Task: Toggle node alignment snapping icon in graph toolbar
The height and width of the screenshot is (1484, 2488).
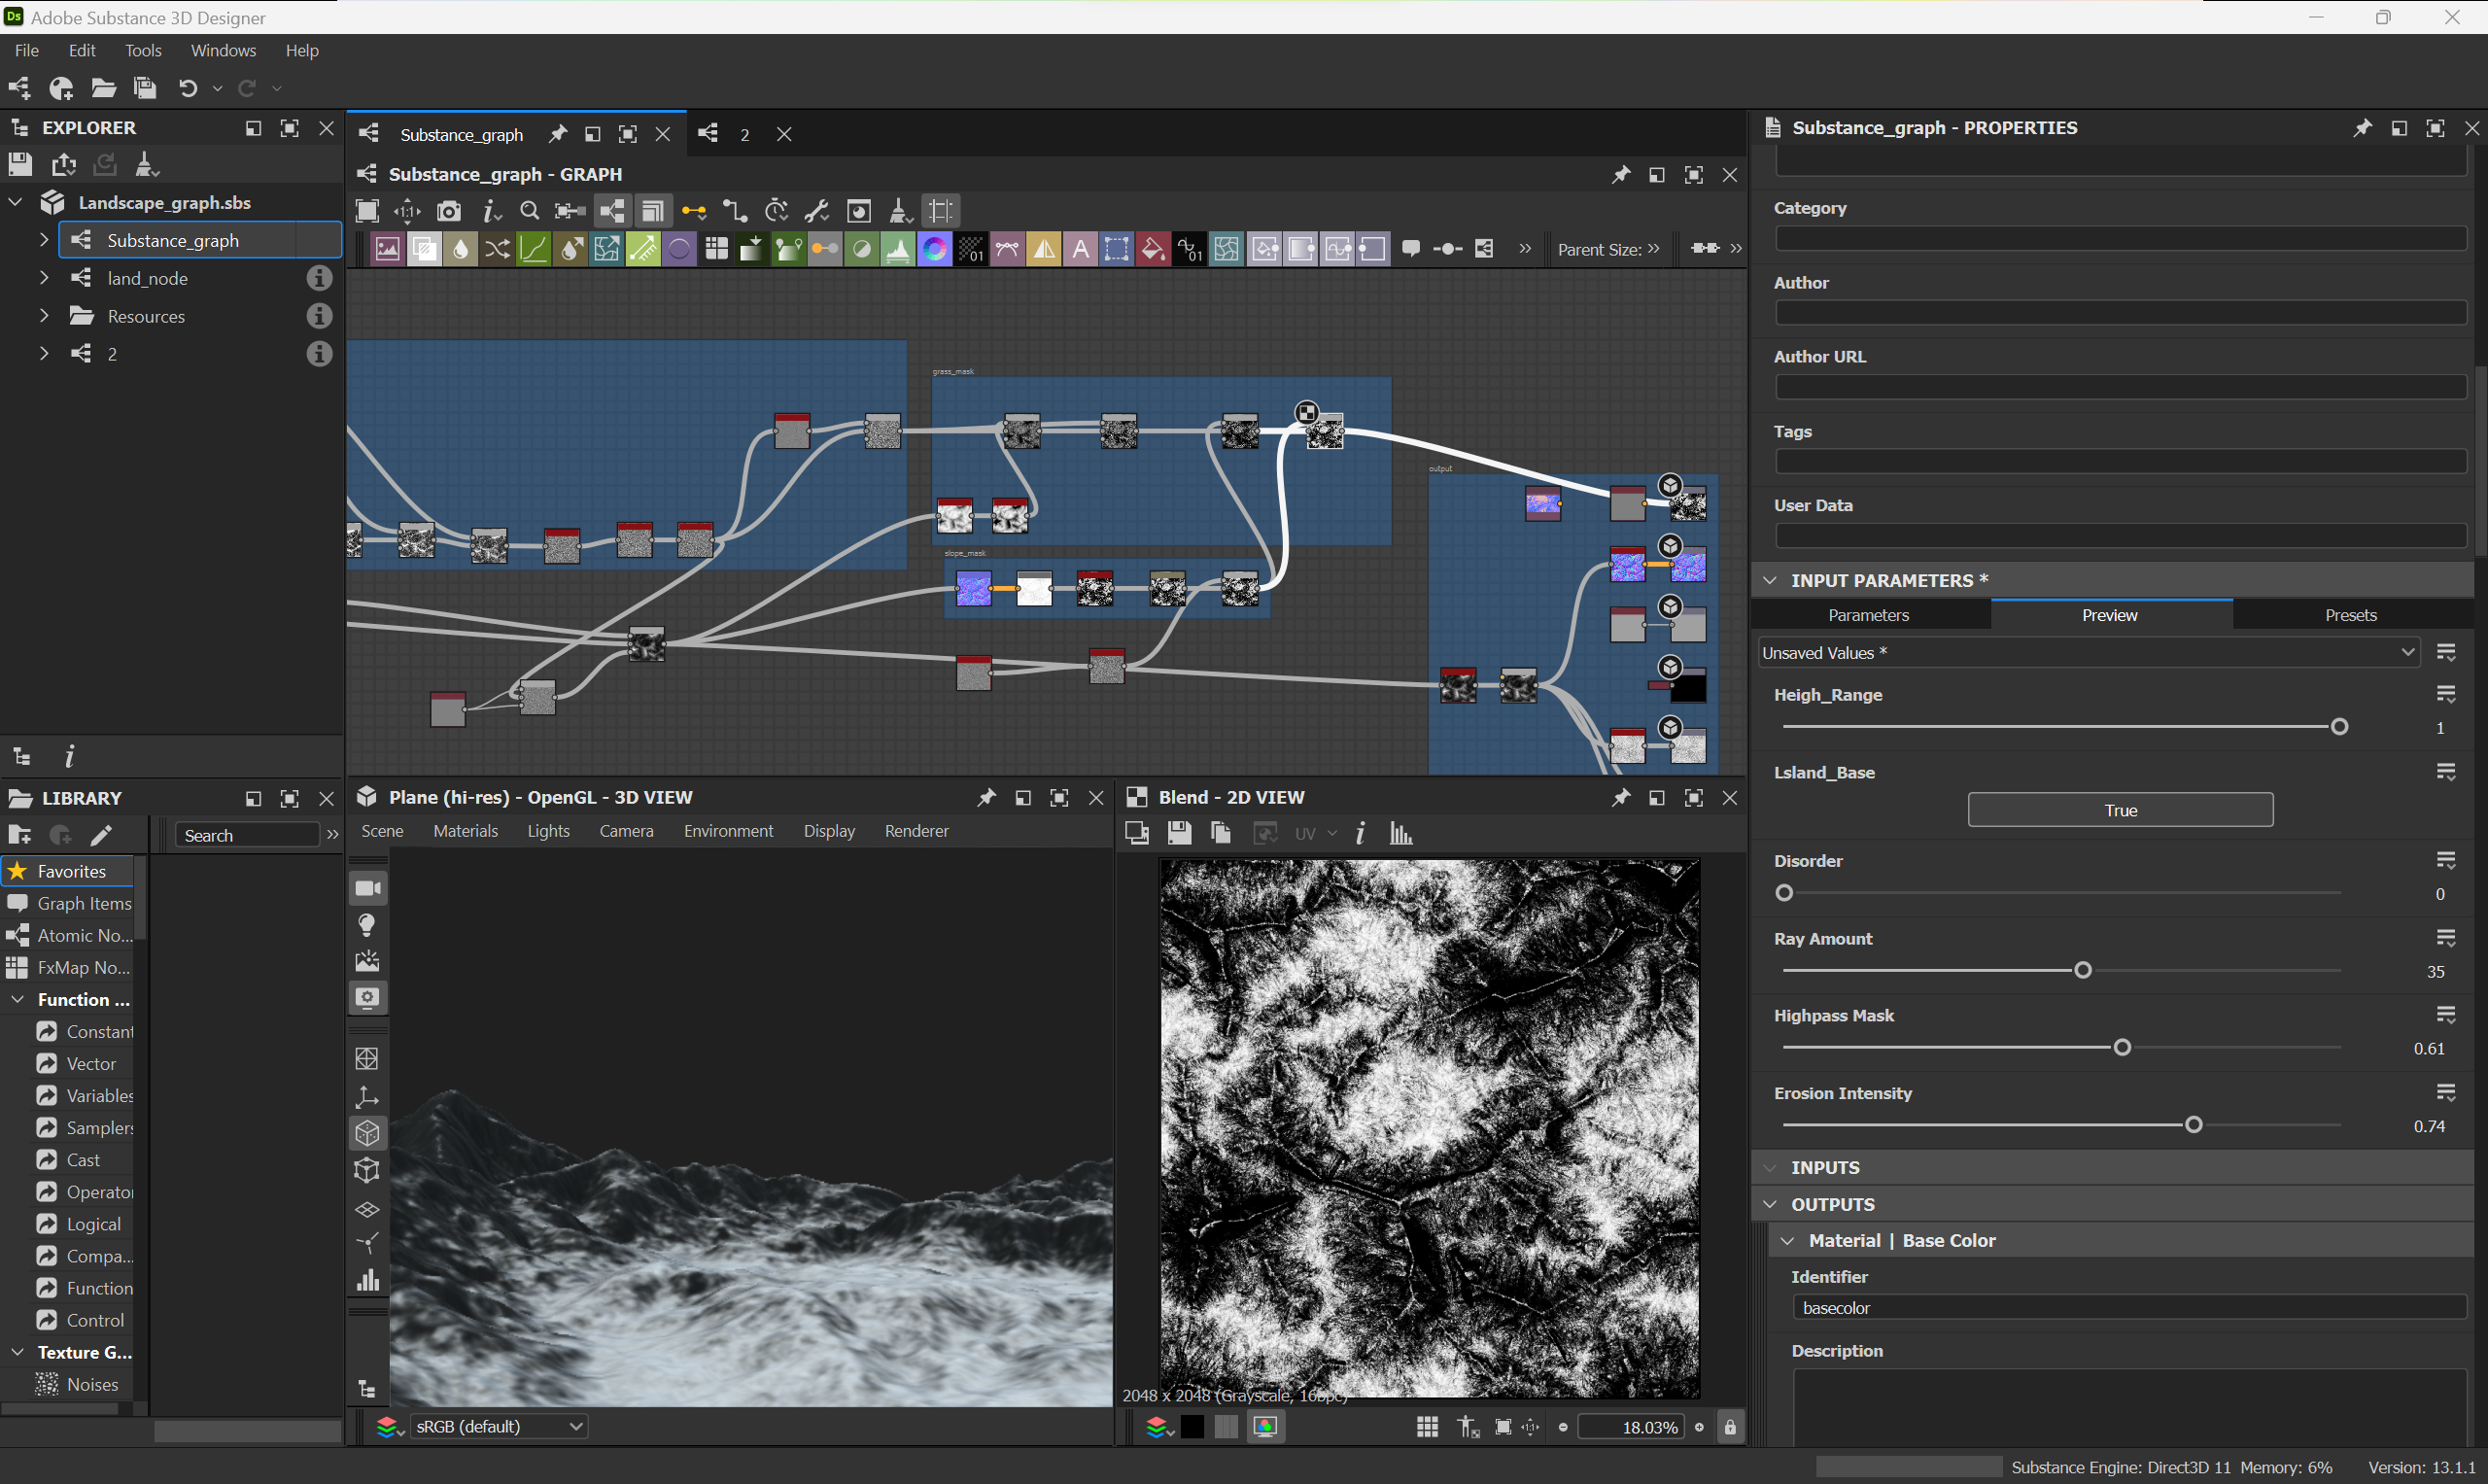Action: [941, 211]
